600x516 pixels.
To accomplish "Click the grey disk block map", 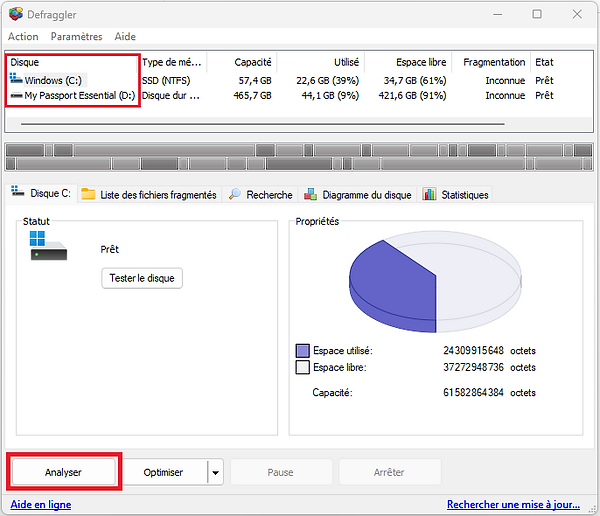I will pyautogui.click(x=299, y=157).
